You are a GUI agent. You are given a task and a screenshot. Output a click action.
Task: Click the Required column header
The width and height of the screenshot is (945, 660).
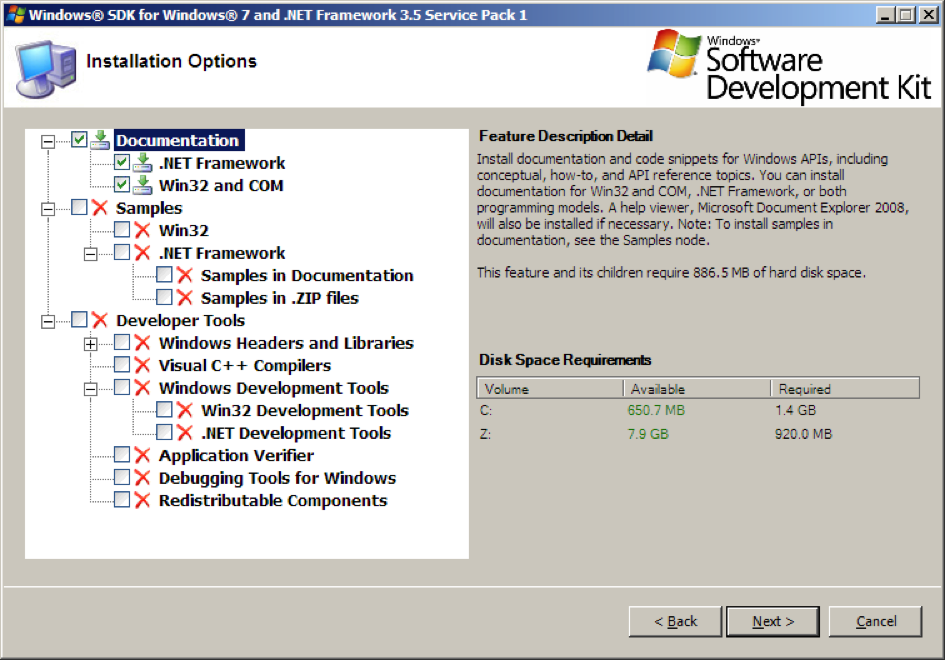tap(845, 389)
